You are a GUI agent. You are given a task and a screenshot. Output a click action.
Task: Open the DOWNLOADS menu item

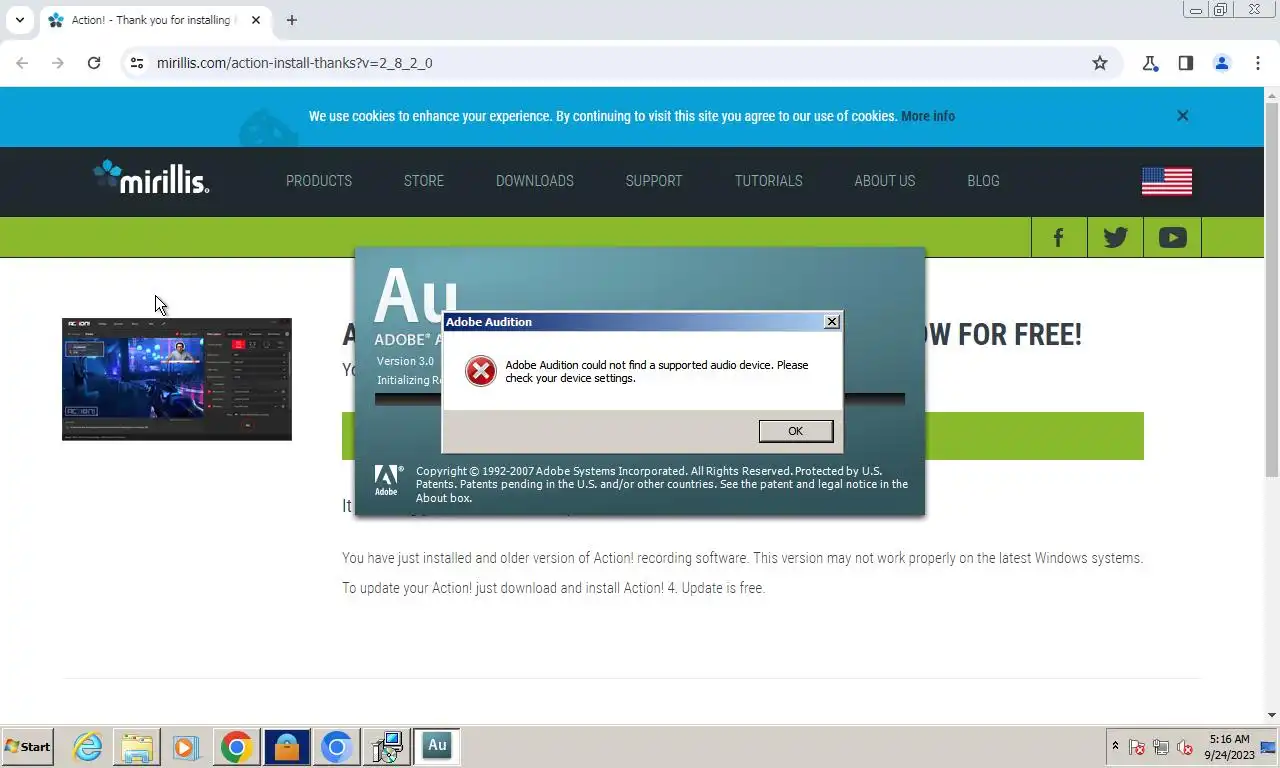click(535, 181)
